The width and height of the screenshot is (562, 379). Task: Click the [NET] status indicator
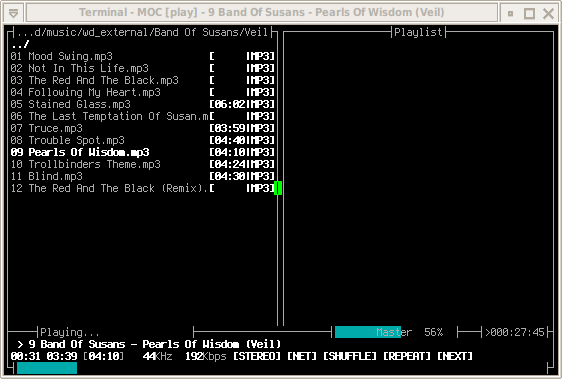(302, 356)
